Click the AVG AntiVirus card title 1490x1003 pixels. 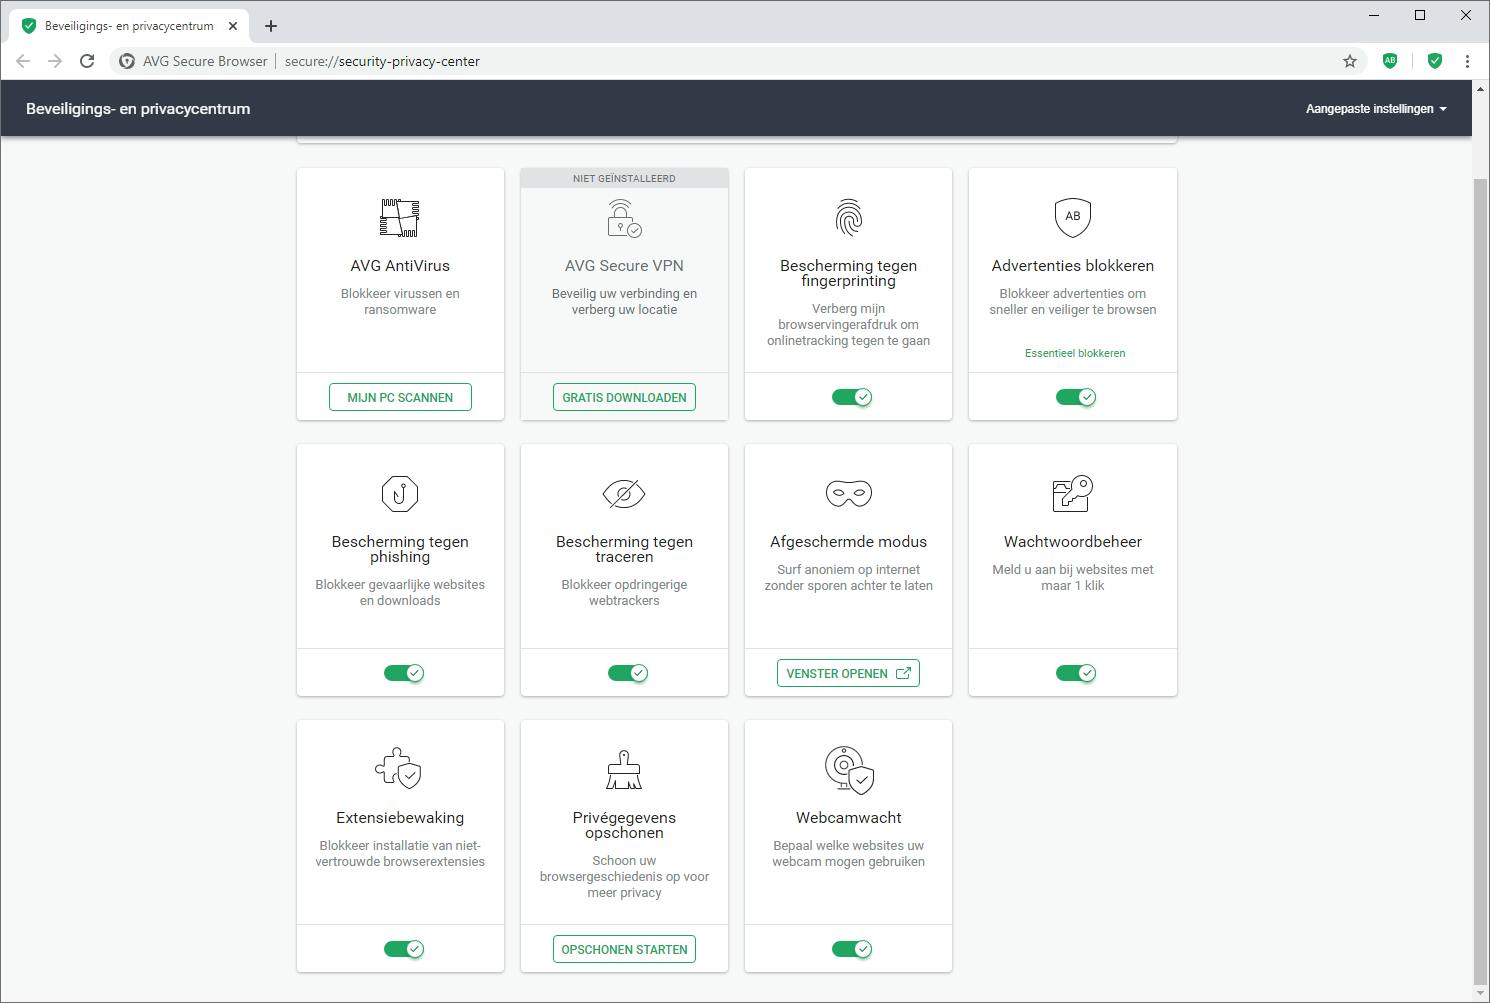tap(400, 266)
